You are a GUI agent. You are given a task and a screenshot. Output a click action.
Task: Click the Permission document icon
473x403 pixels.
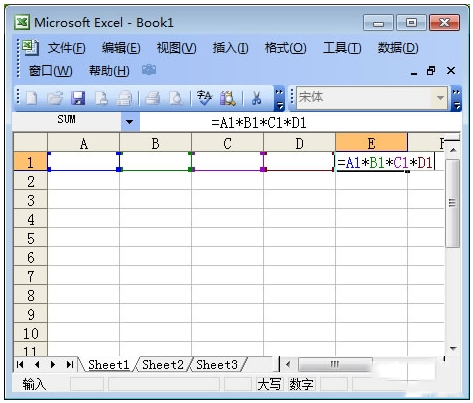pyautogui.click(x=101, y=98)
